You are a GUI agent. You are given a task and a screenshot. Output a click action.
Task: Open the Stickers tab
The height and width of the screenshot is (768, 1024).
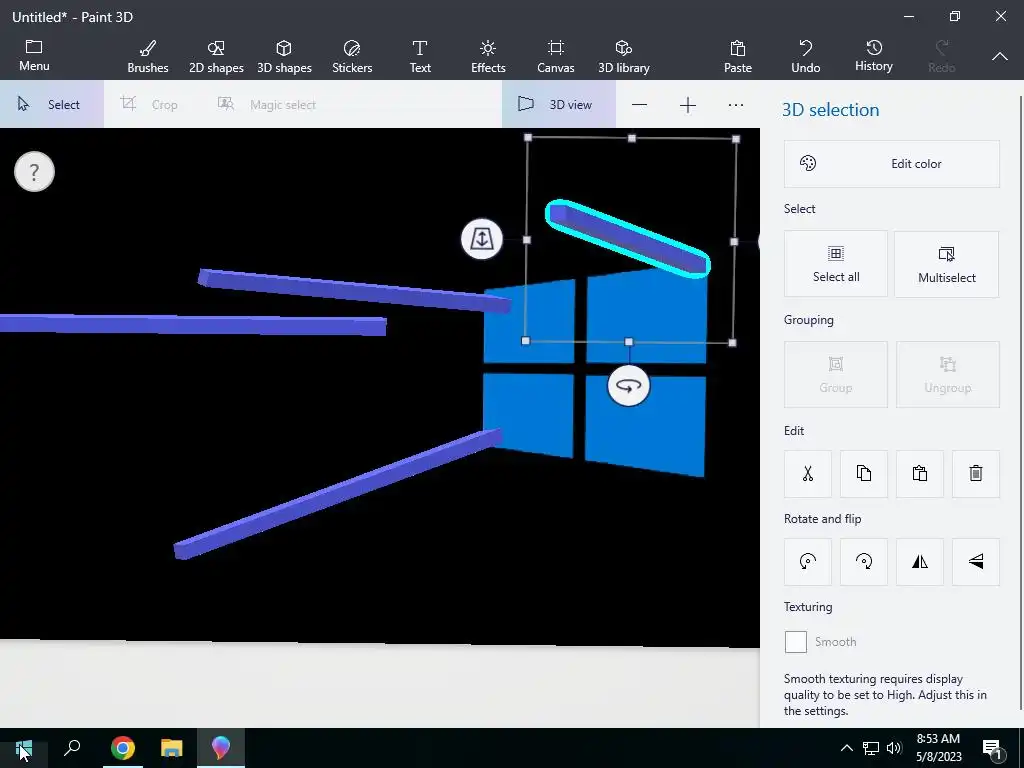352,56
